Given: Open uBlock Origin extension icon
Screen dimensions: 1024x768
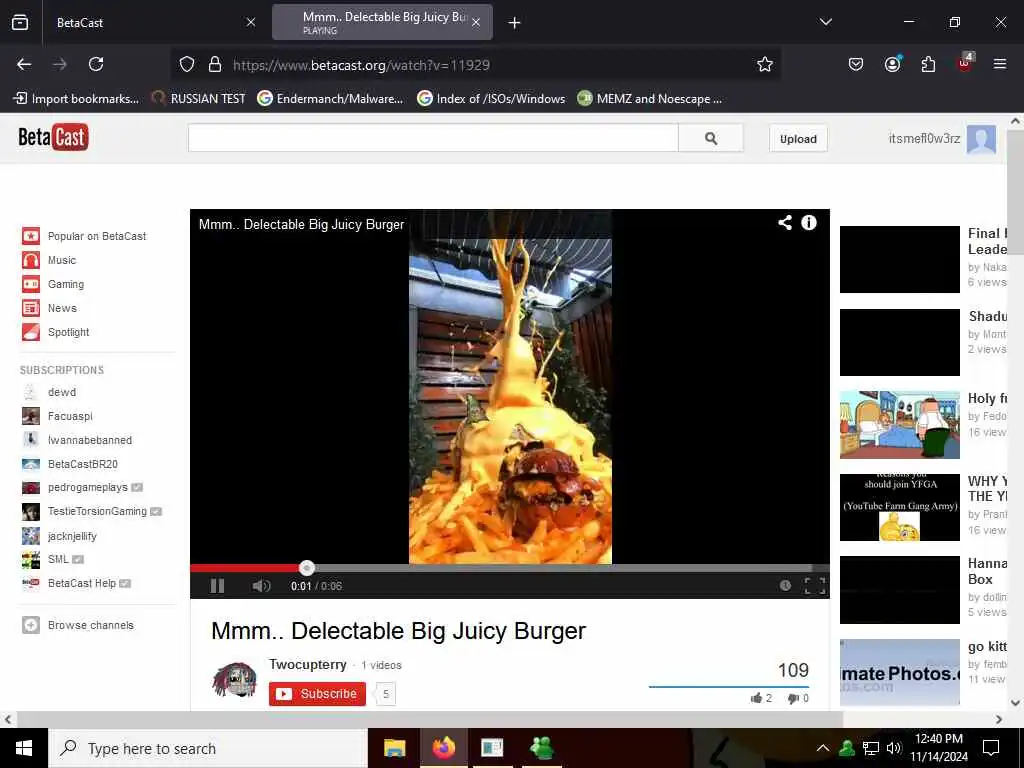Looking at the screenshot, I should pyautogui.click(x=965, y=63).
